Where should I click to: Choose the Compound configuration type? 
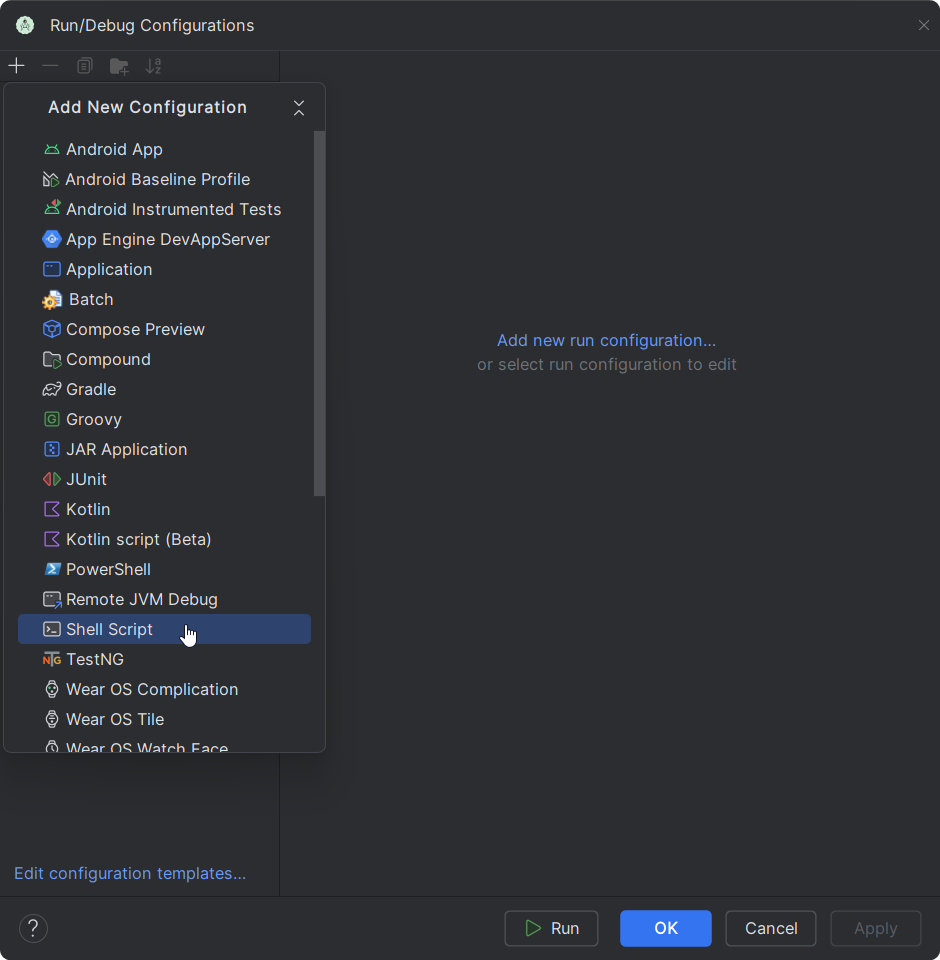(164, 359)
